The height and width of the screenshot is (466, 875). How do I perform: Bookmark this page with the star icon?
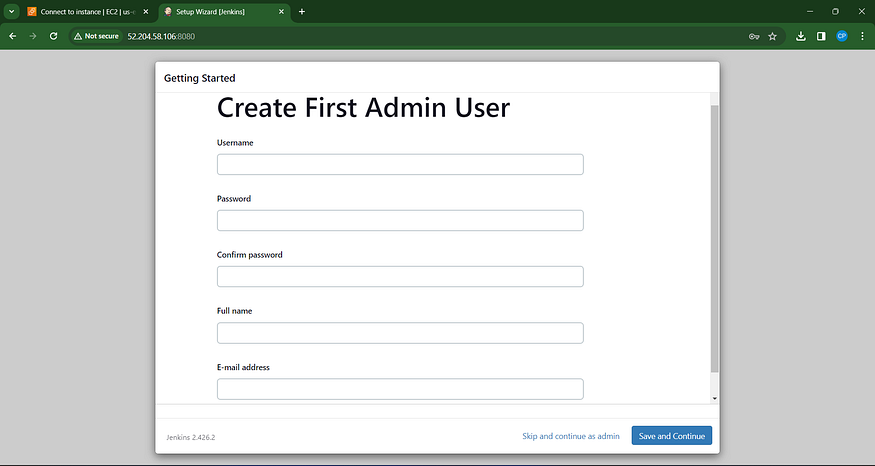[x=772, y=36]
